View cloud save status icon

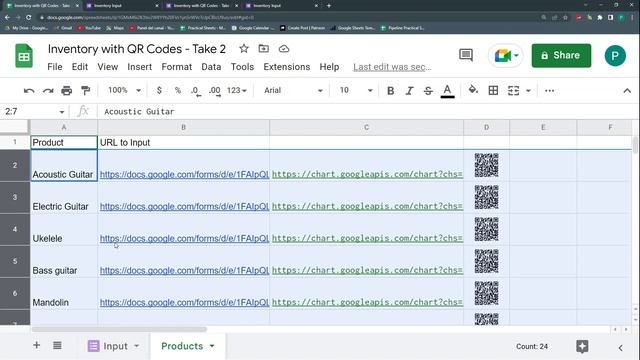coord(284,49)
